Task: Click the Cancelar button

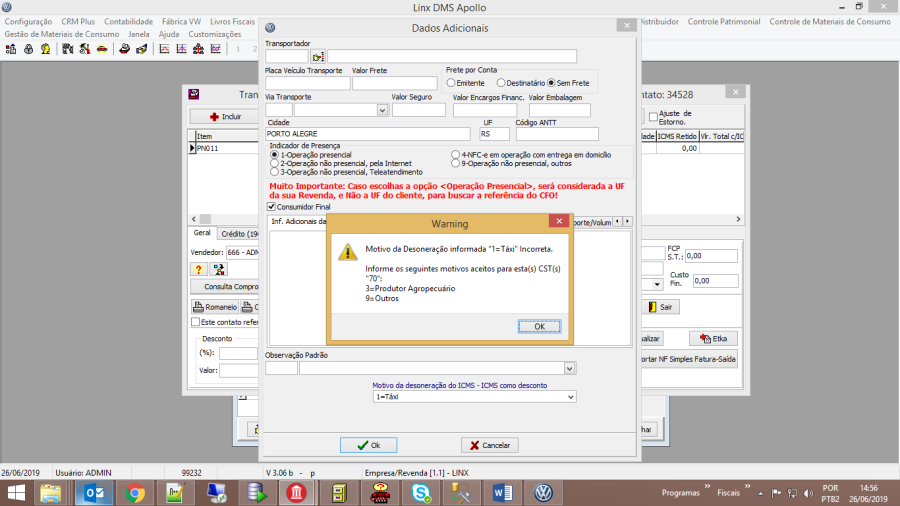Action: coord(490,445)
